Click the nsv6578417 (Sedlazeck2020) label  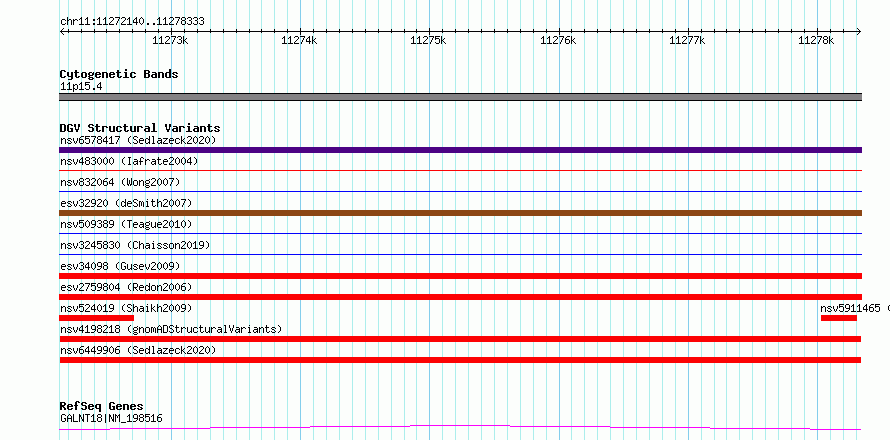tap(138, 140)
